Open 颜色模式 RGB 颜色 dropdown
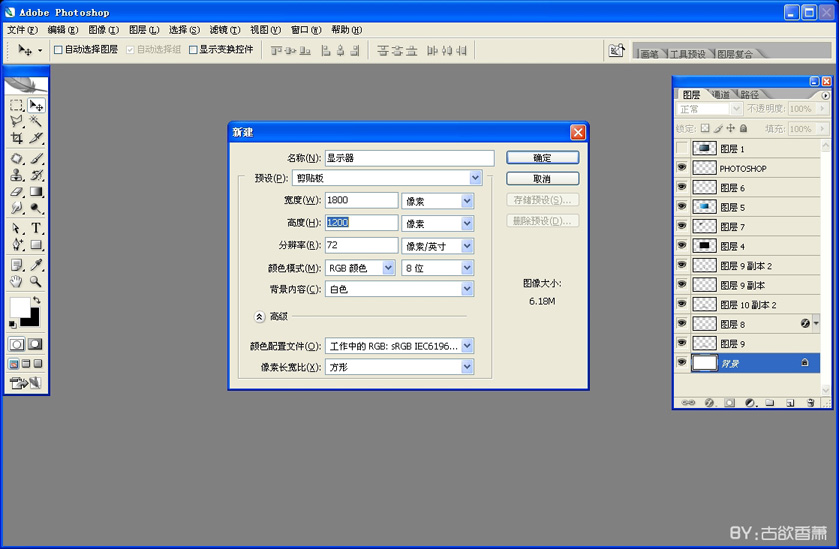The image size is (839, 549). click(388, 268)
